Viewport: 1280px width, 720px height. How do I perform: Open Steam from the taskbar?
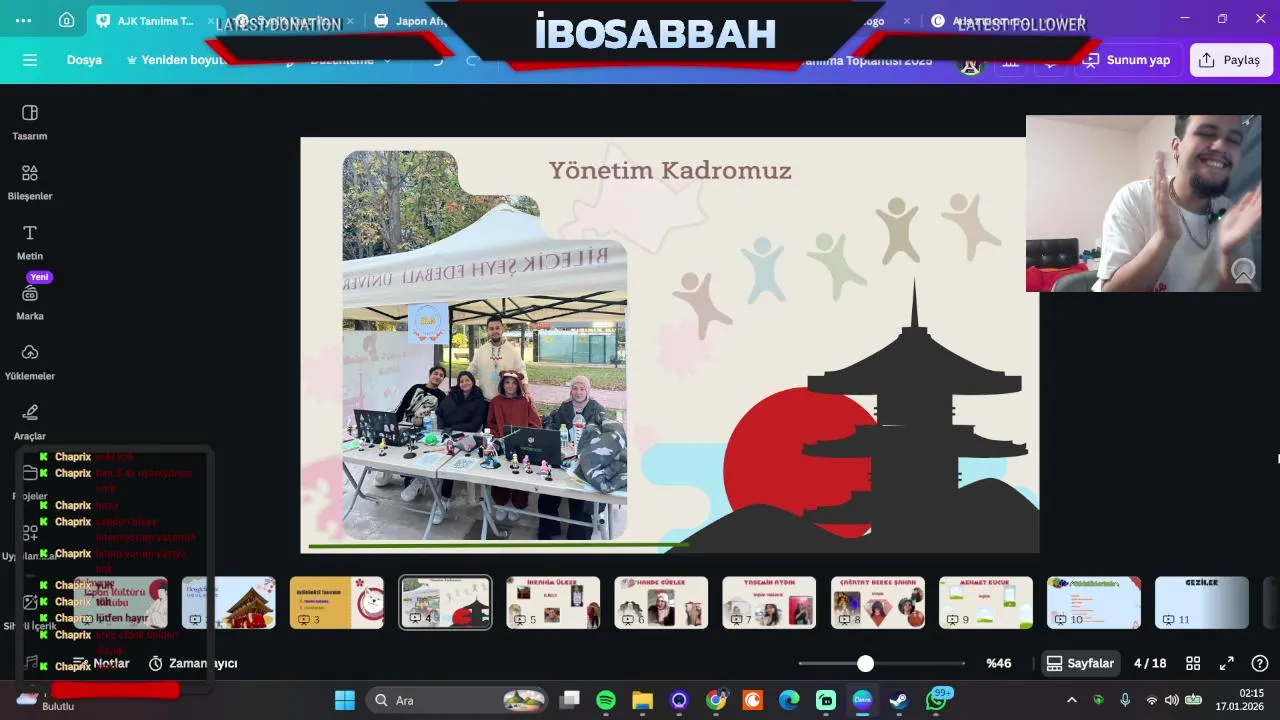899,700
